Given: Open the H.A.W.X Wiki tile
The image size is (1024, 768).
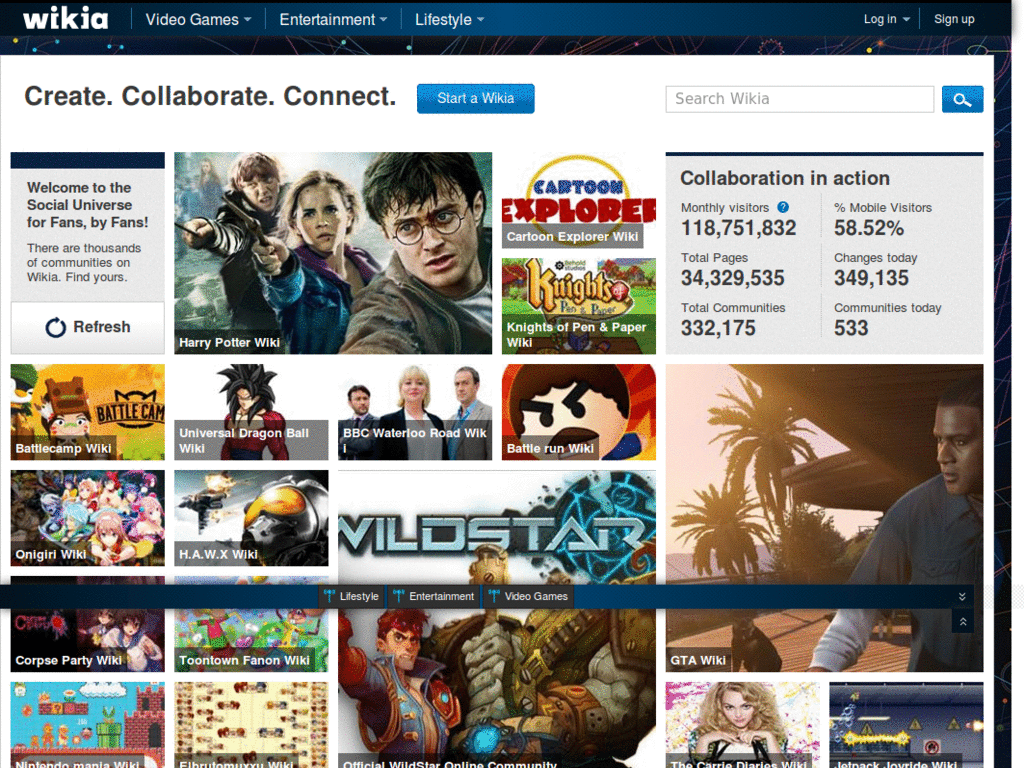Looking at the screenshot, I should pyautogui.click(x=251, y=518).
